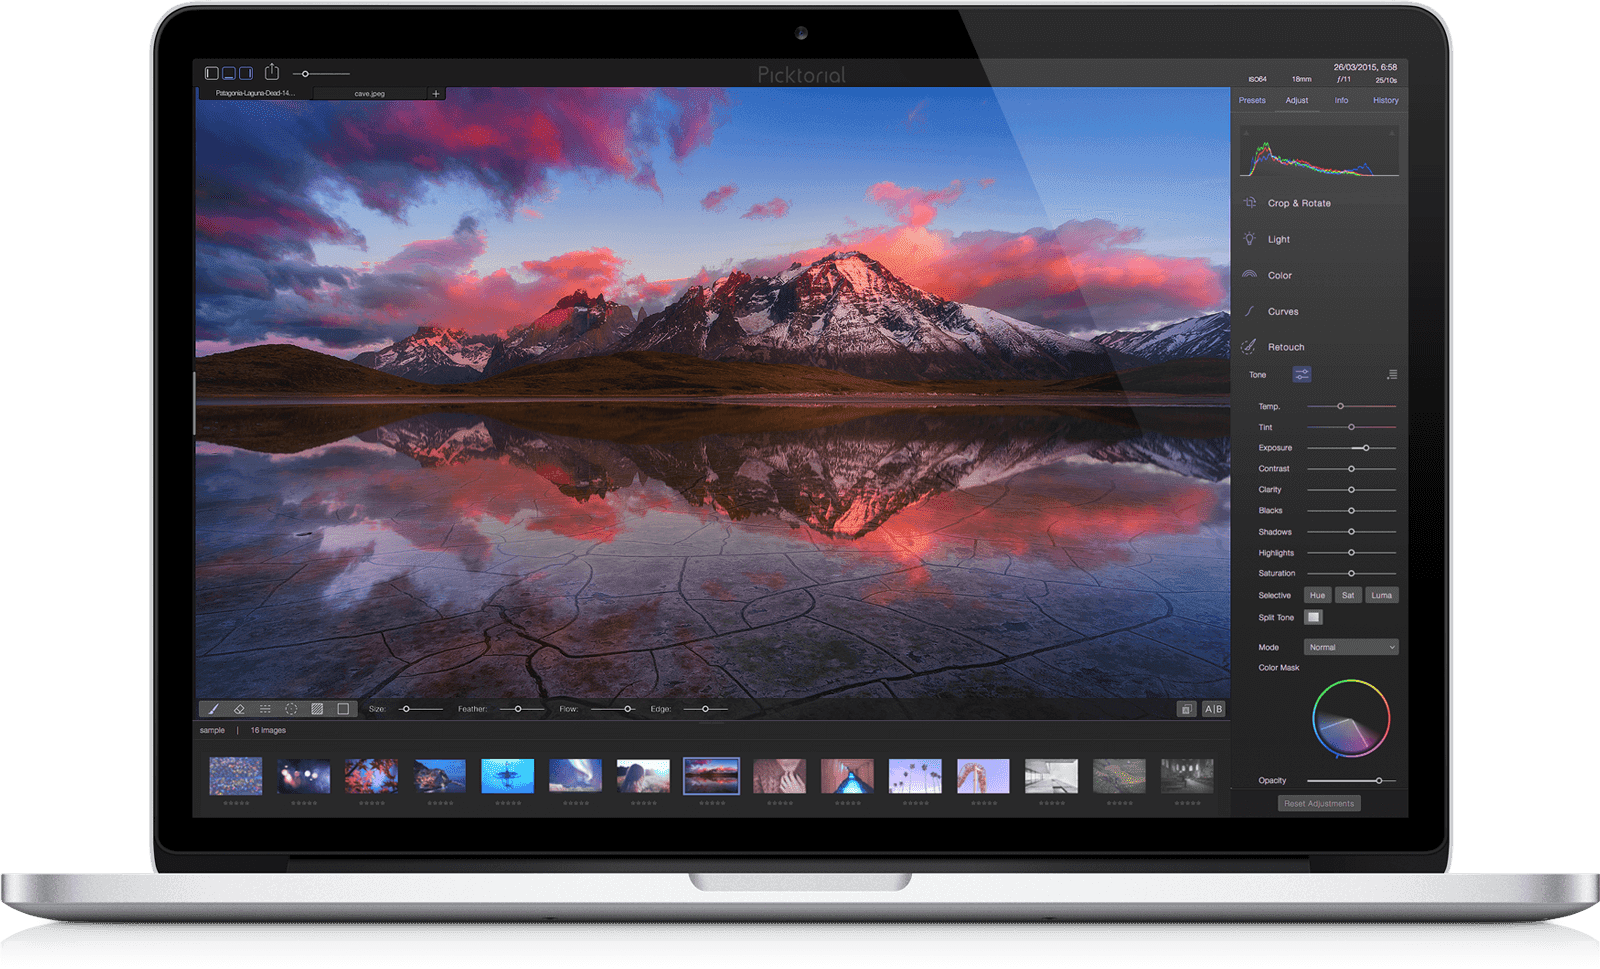Open the Tone presets list icon
Screen dimensions: 1600x969
coord(1392,374)
